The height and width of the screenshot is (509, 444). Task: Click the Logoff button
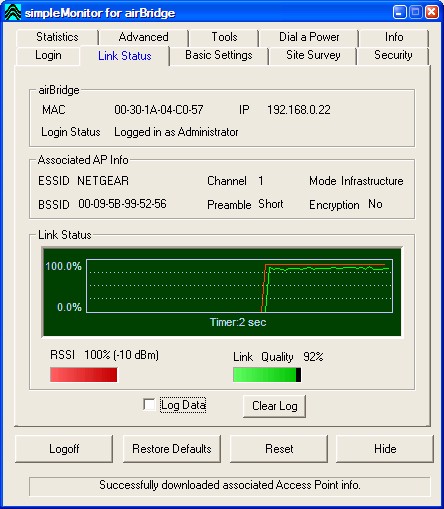click(64, 449)
